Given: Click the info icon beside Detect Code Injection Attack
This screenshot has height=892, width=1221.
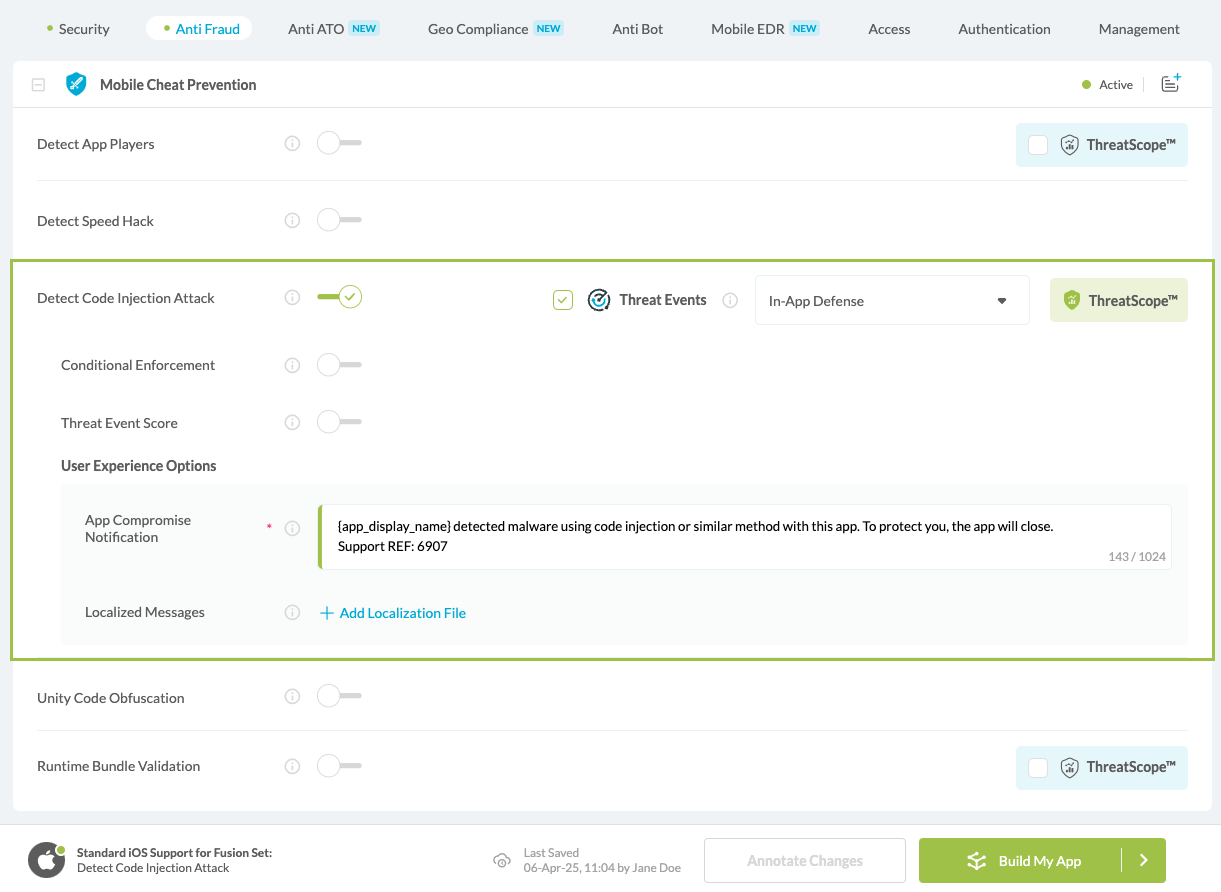Looking at the screenshot, I should click(x=292, y=297).
